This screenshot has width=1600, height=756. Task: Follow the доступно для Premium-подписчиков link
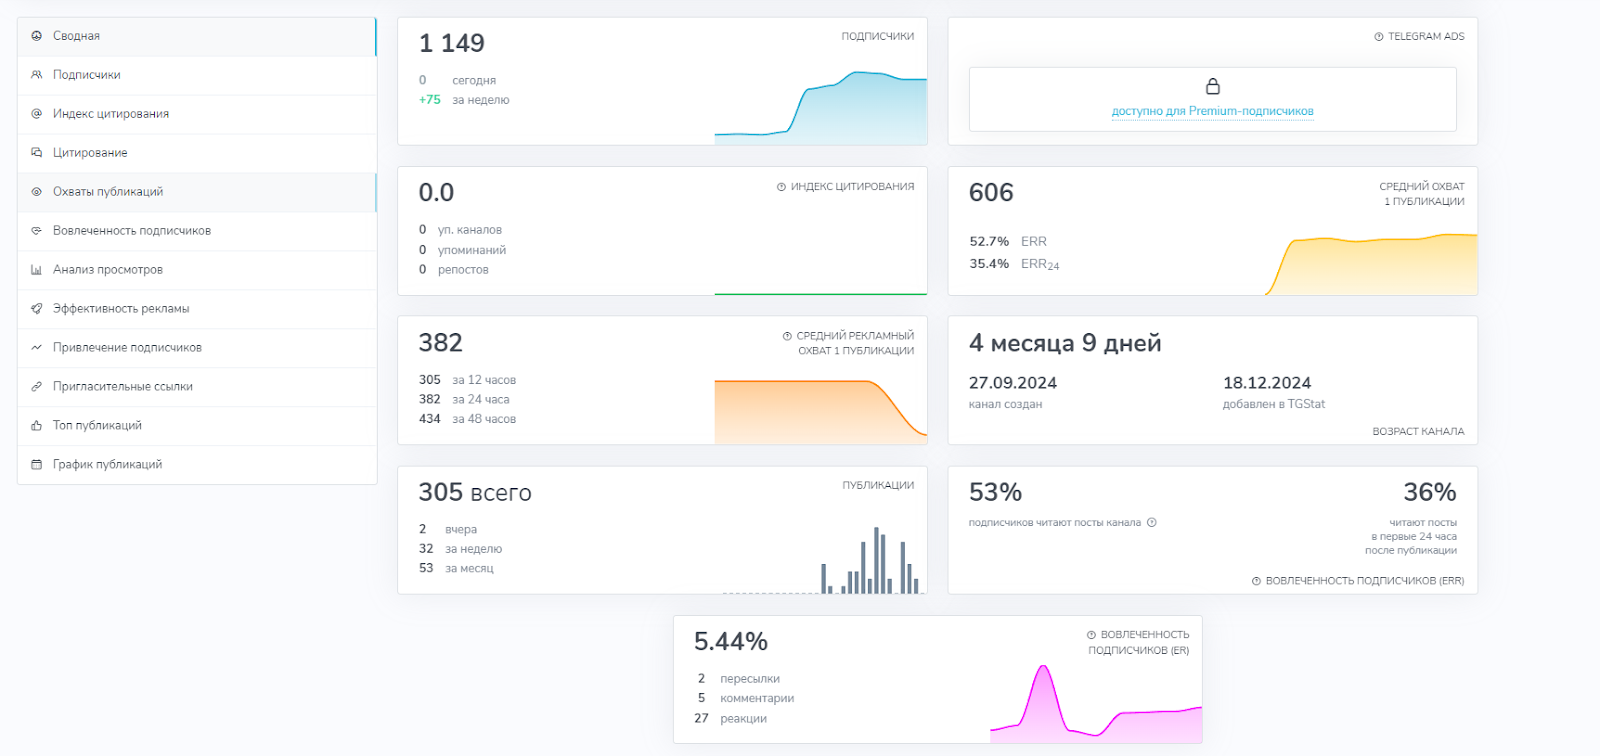[1213, 111]
